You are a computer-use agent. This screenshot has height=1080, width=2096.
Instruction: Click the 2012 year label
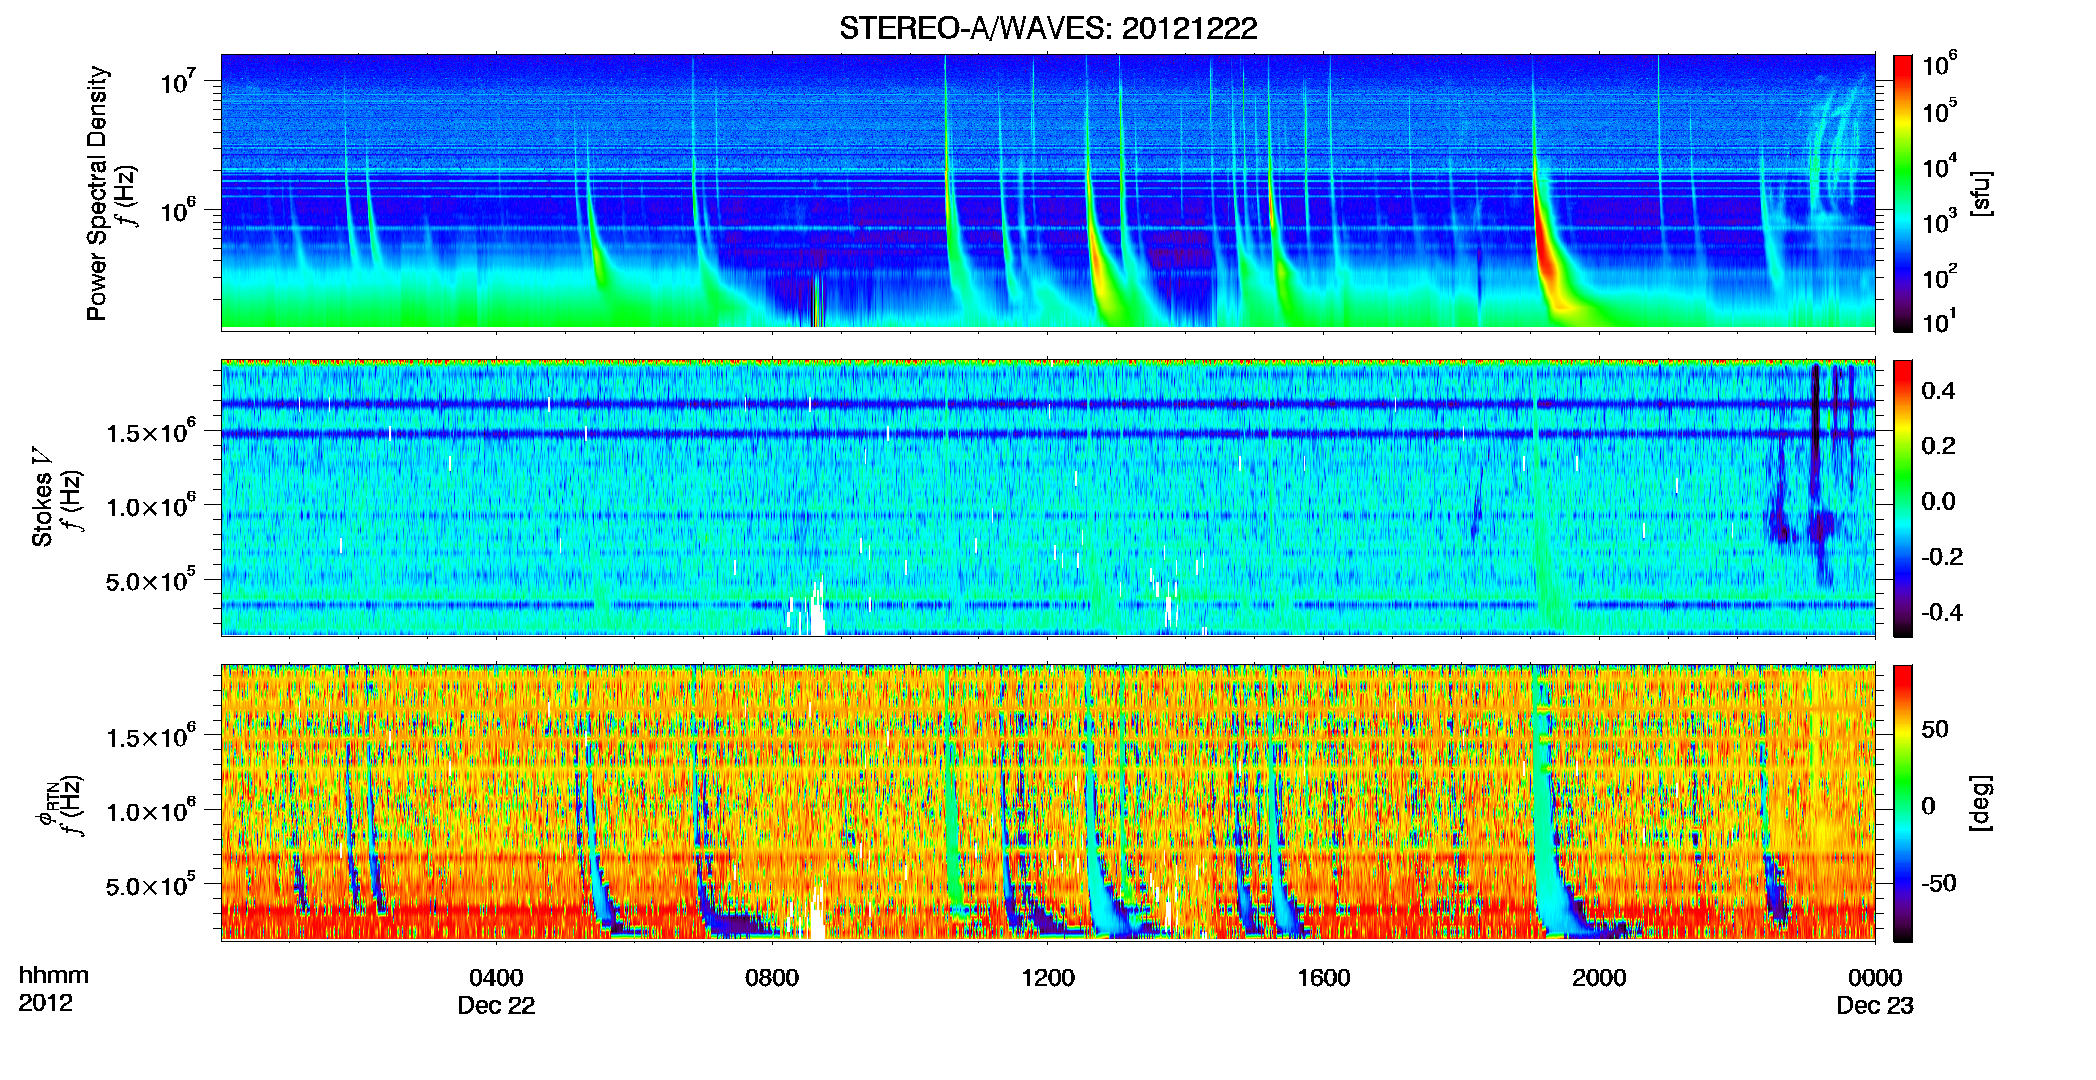45,1003
